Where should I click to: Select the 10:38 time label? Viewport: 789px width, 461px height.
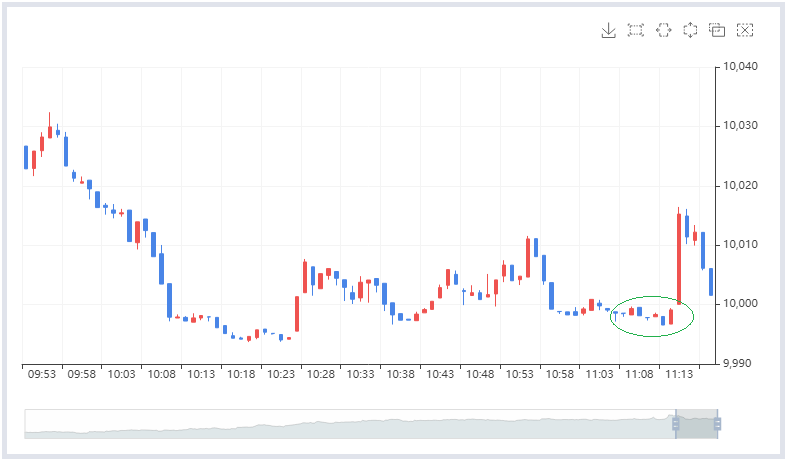[x=401, y=374]
